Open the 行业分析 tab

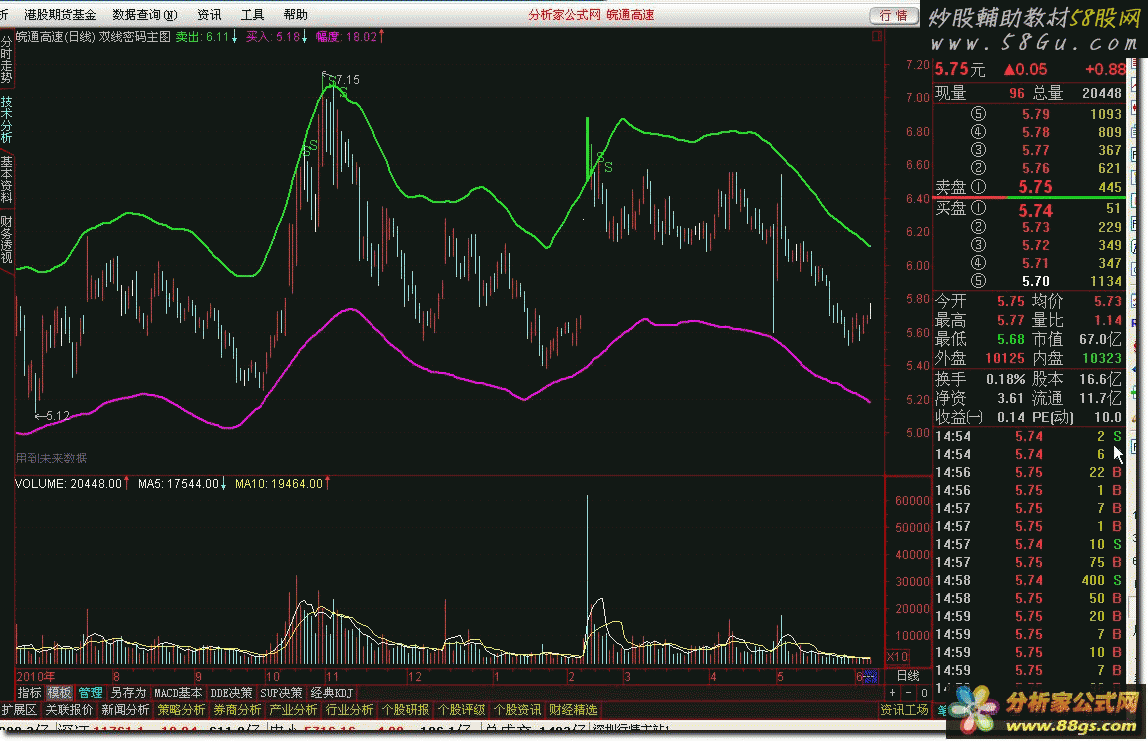click(x=349, y=710)
